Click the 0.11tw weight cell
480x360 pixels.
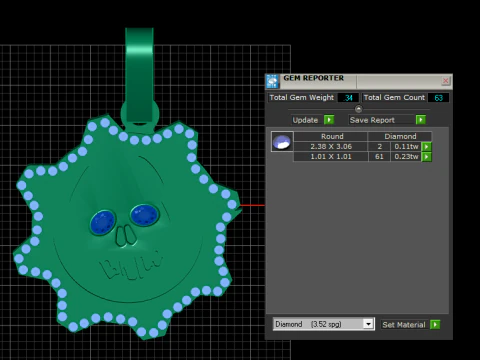click(x=406, y=147)
